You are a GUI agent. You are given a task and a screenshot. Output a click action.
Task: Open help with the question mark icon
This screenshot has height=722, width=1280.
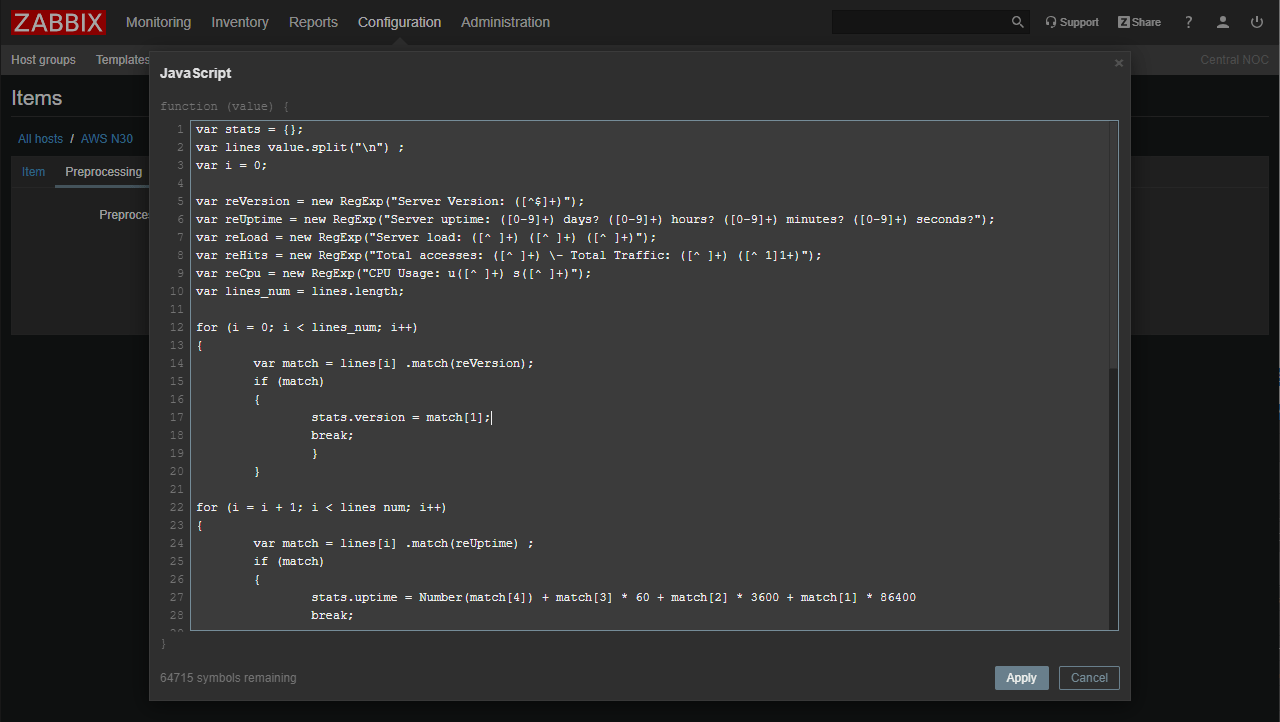click(1188, 21)
